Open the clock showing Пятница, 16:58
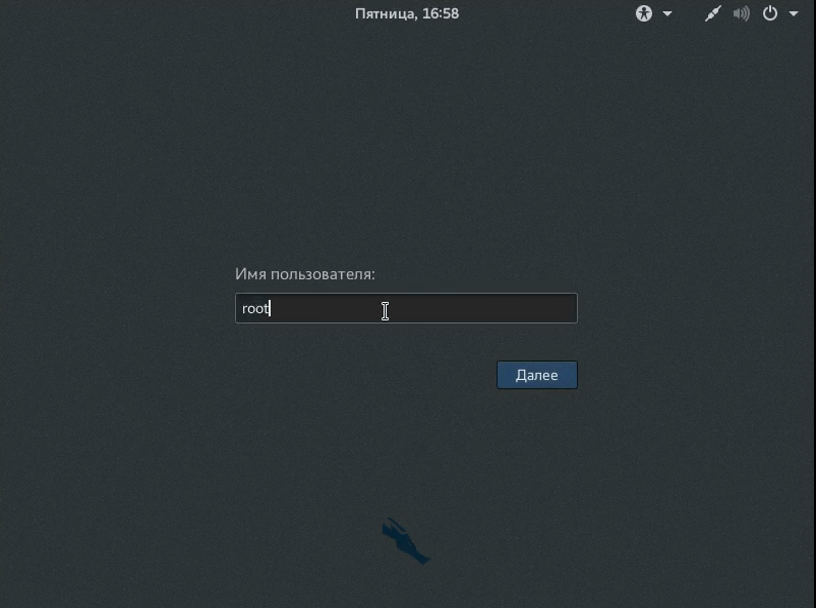The image size is (816, 608). click(407, 14)
